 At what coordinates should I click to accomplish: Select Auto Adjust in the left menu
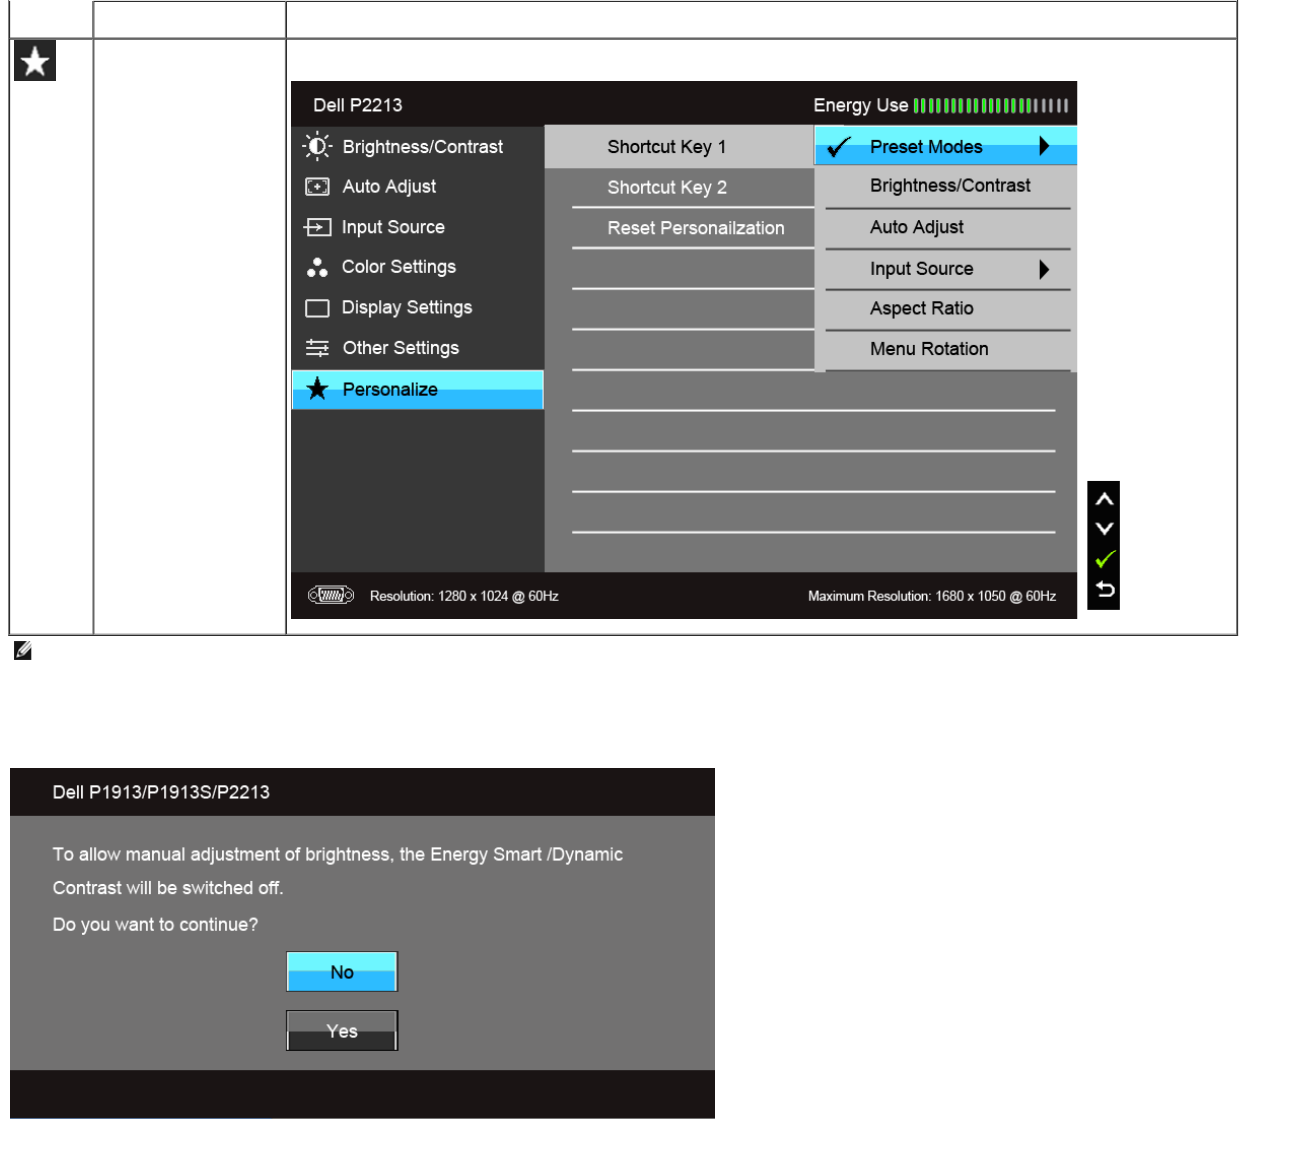[418, 187]
